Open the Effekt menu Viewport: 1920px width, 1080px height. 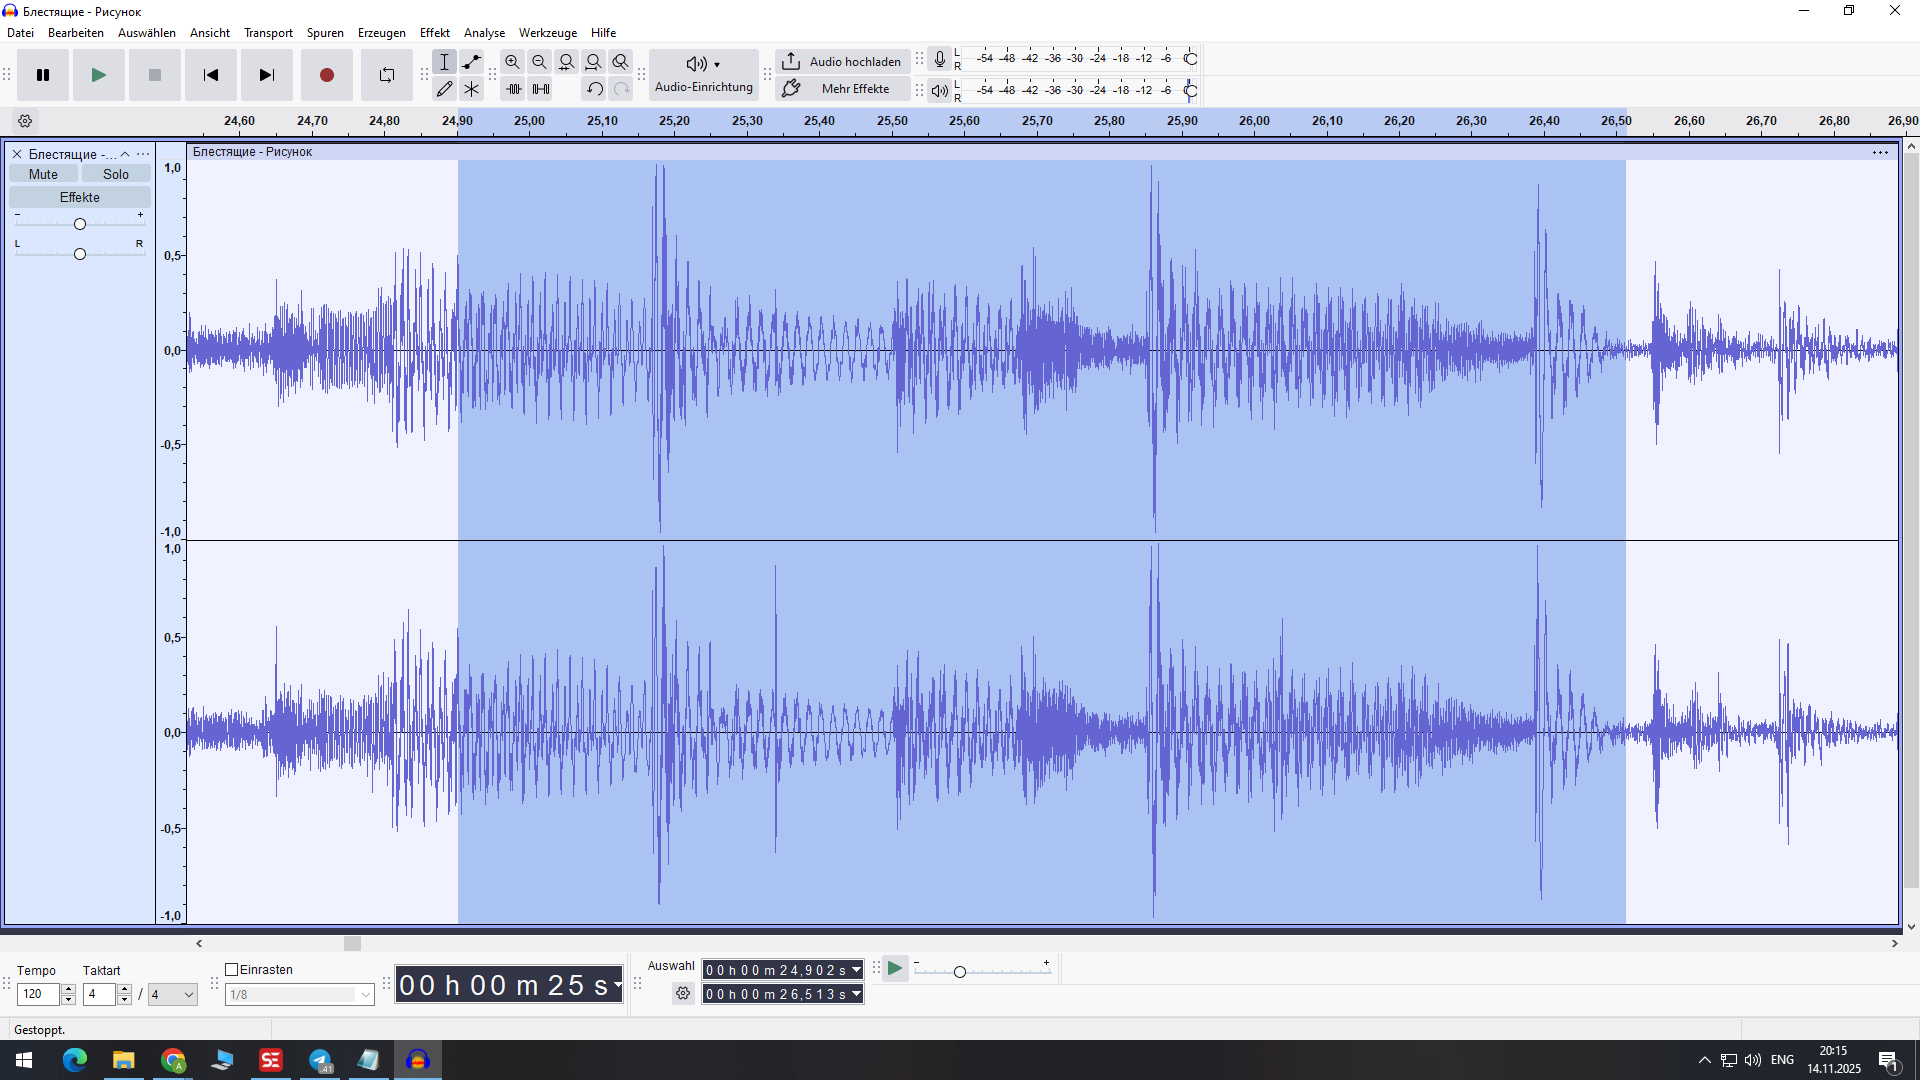(435, 33)
